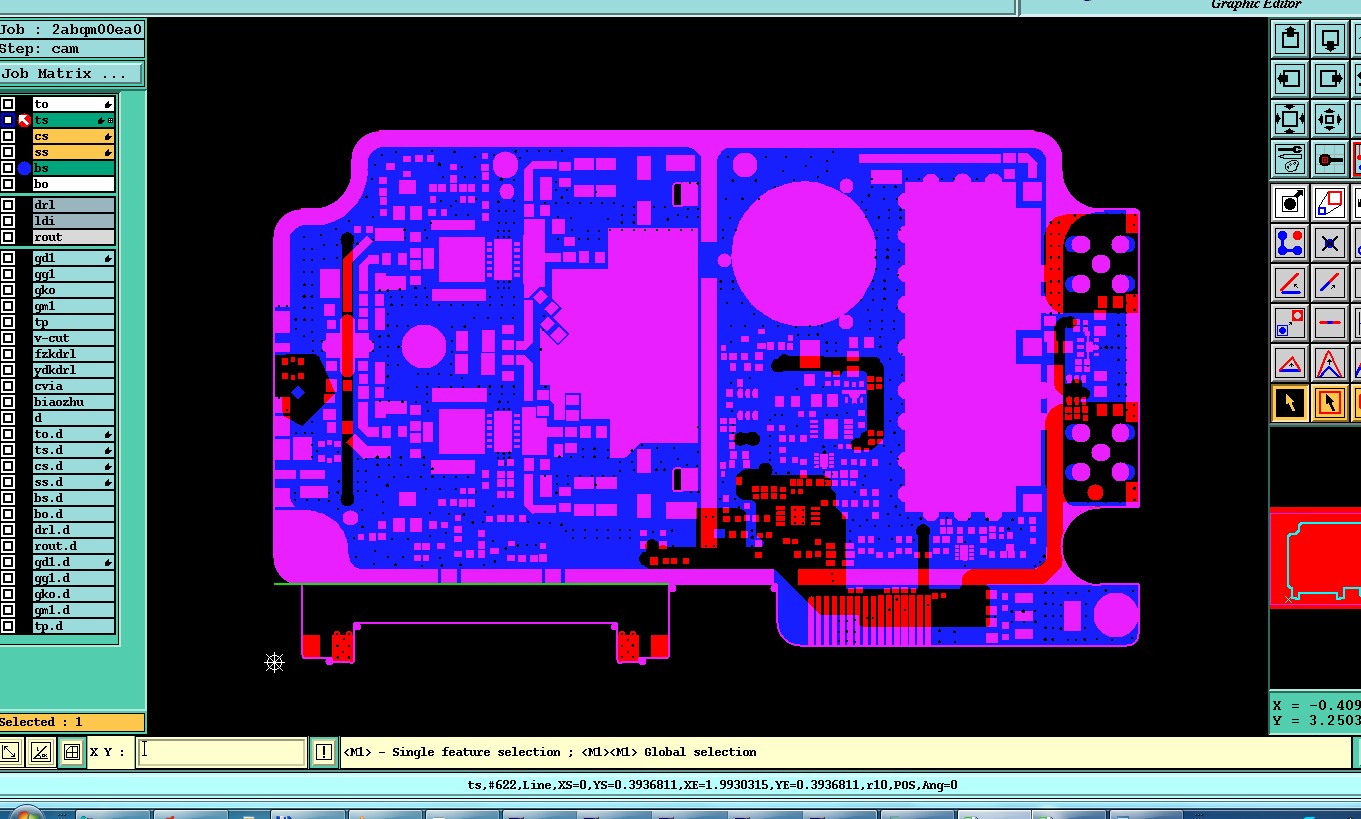Select the gko.d layer name
The image size is (1361, 819).
coord(73,594)
